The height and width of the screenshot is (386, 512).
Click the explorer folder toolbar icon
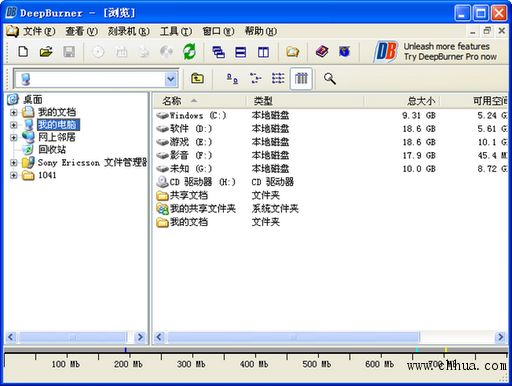tap(292, 52)
